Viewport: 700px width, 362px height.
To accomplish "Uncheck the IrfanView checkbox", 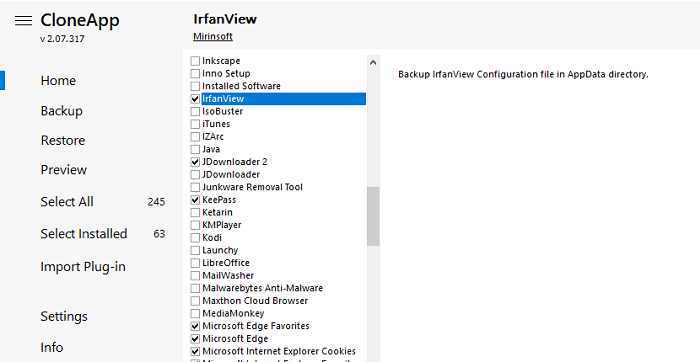I will coord(195,99).
